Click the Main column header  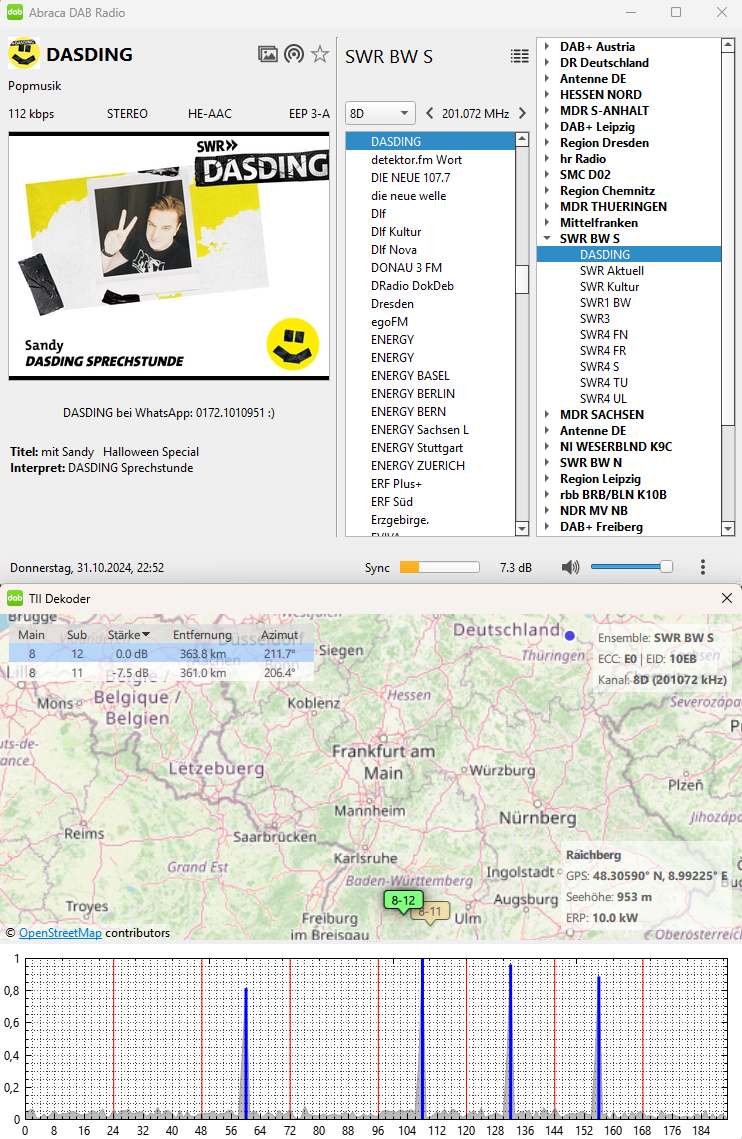point(31,635)
